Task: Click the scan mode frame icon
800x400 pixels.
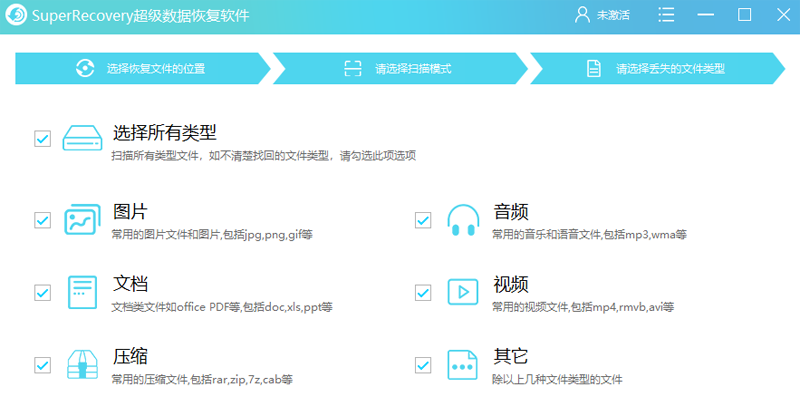Action: (x=353, y=68)
